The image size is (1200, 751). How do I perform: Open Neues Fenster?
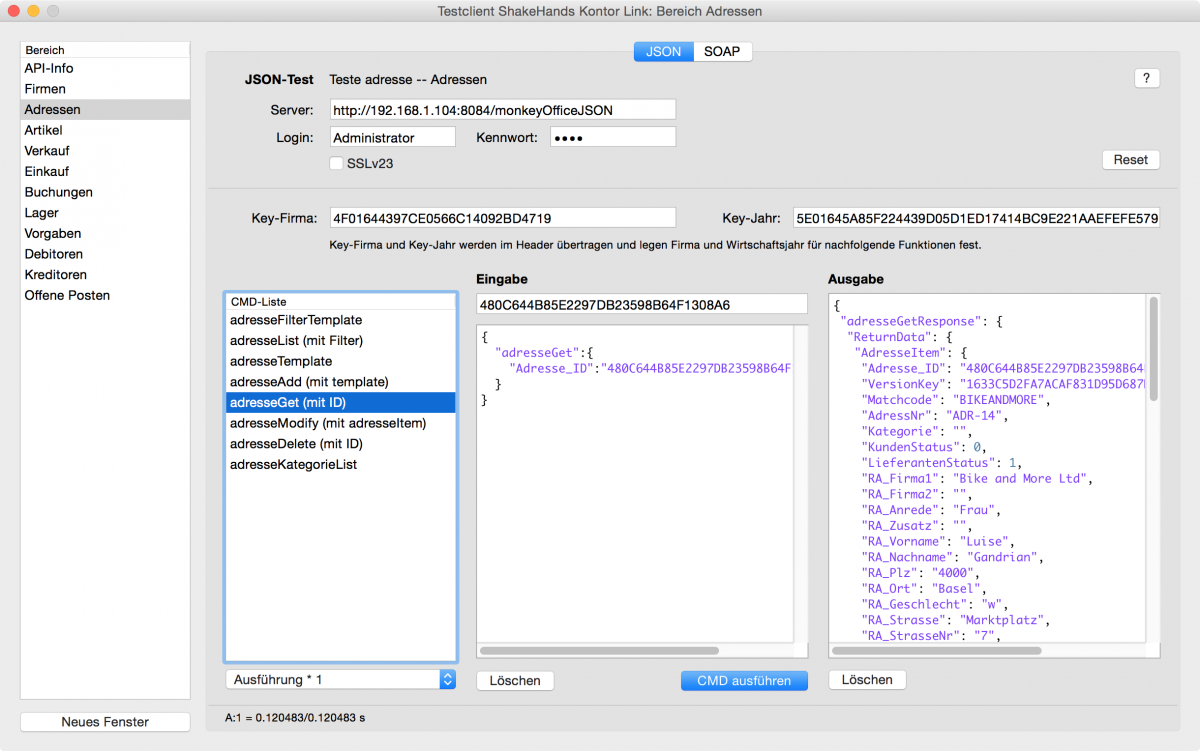pos(104,721)
